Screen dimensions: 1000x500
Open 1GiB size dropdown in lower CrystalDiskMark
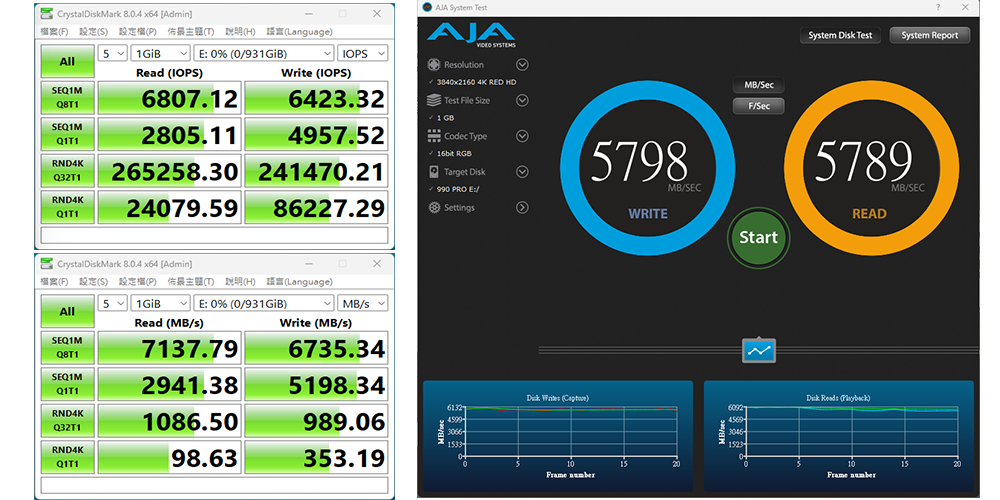point(160,304)
